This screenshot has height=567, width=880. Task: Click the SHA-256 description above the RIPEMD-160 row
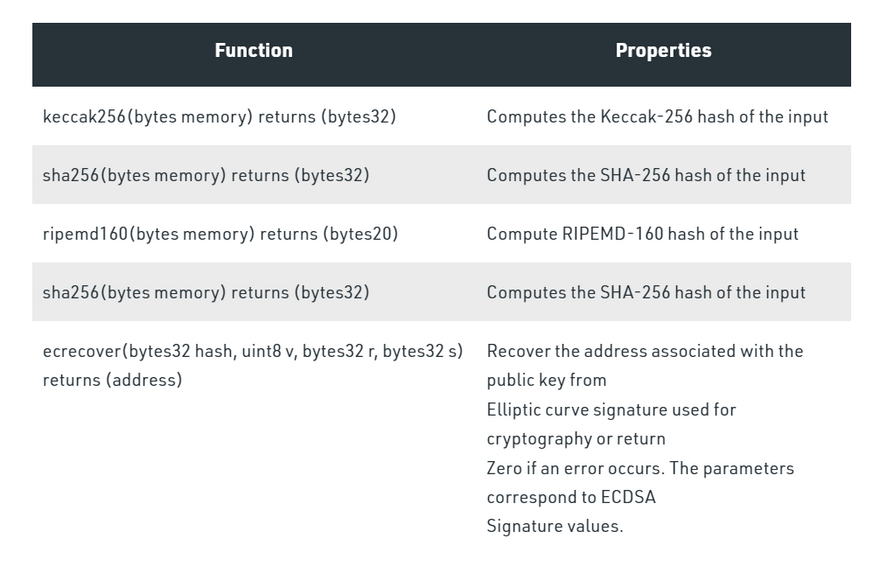coord(646,176)
